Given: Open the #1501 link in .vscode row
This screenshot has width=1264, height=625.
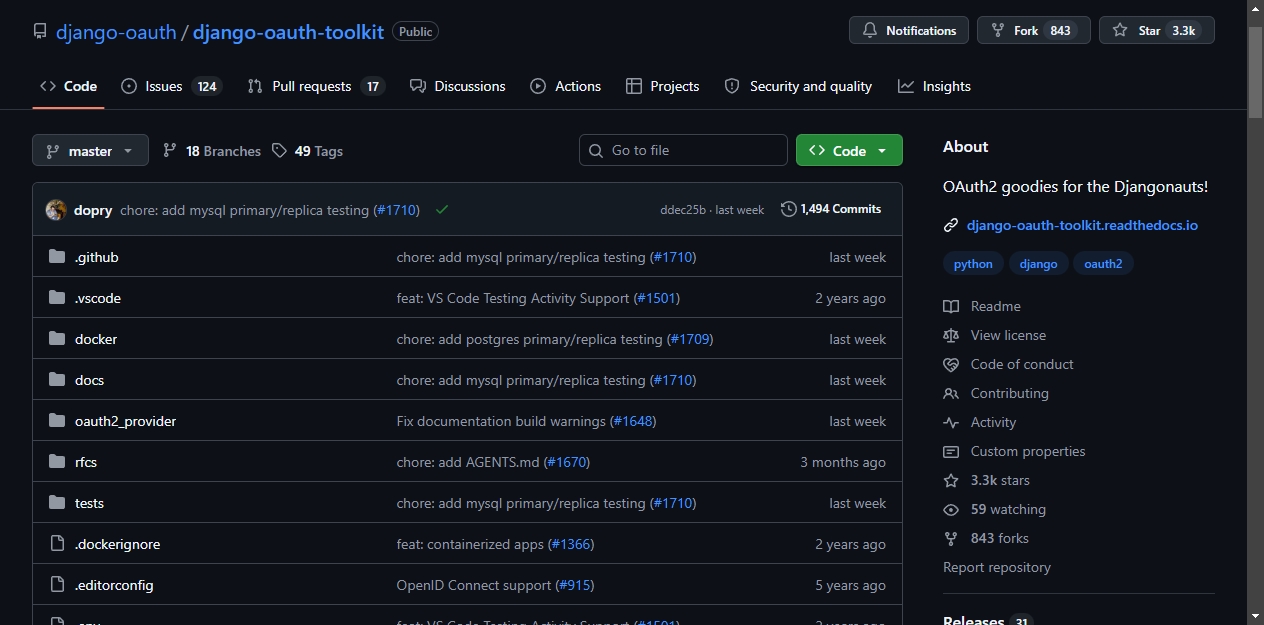Looking at the screenshot, I should point(656,298).
